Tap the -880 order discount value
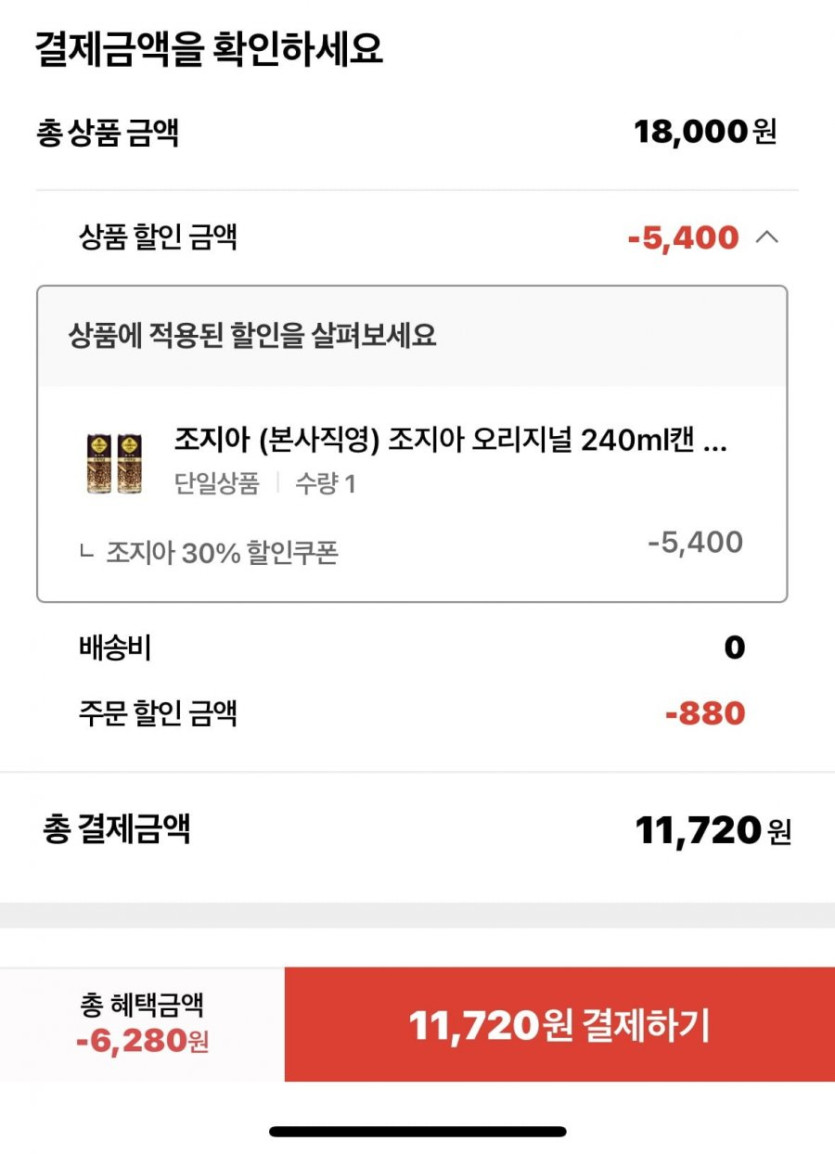The width and height of the screenshot is (835, 1154). pyautogui.click(x=705, y=714)
